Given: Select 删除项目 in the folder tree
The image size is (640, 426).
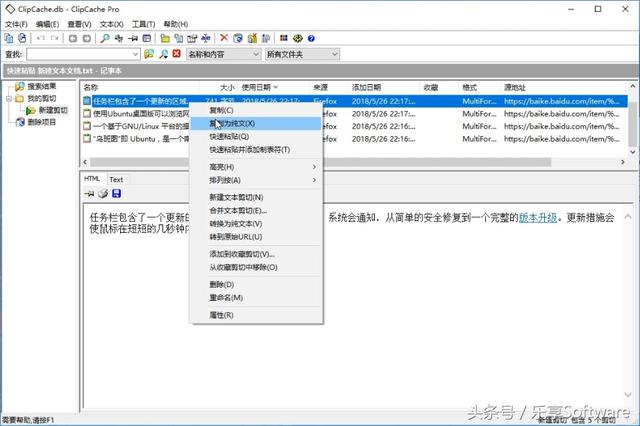Looking at the screenshot, I should (42, 122).
